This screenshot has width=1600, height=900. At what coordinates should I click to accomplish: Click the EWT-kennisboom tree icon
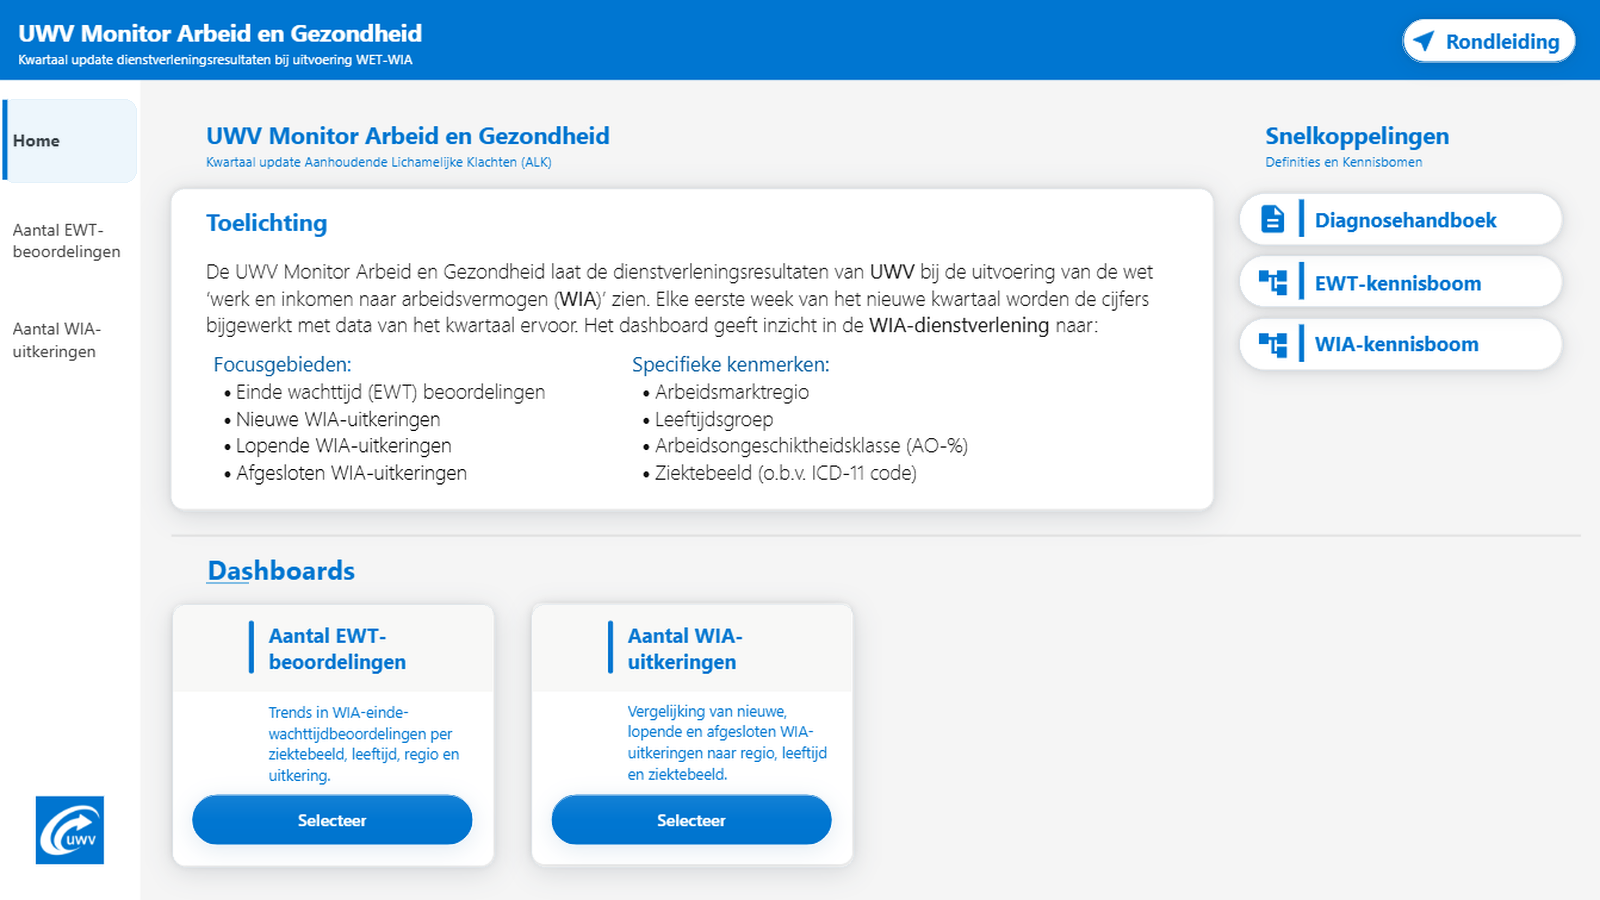pyautogui.click(x=1272, y=282)
